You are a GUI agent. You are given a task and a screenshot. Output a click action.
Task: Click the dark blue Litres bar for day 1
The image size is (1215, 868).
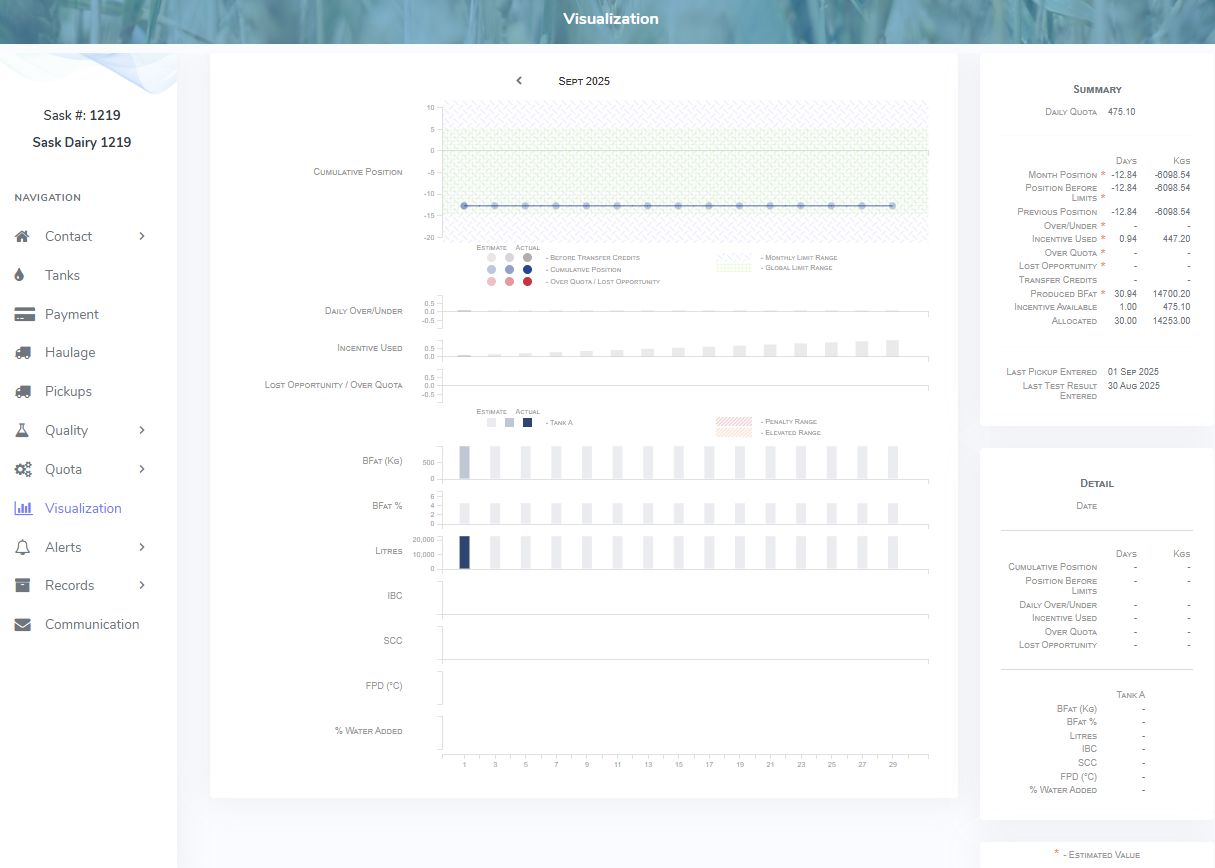464,552
